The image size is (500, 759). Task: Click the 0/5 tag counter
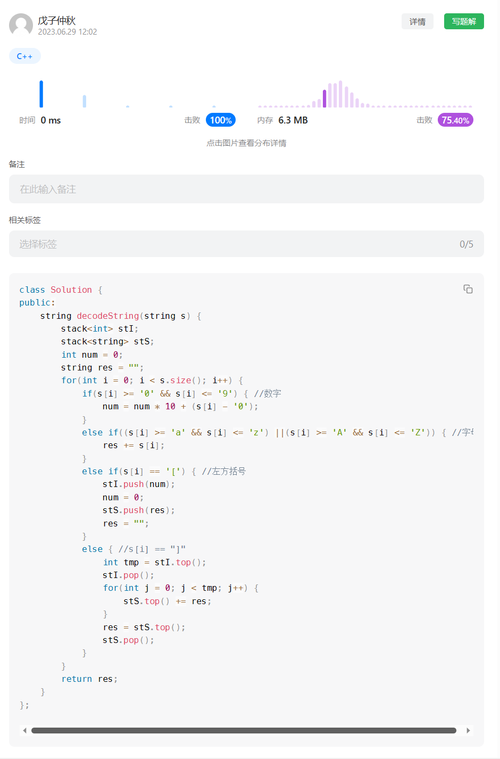click(466, 244)
